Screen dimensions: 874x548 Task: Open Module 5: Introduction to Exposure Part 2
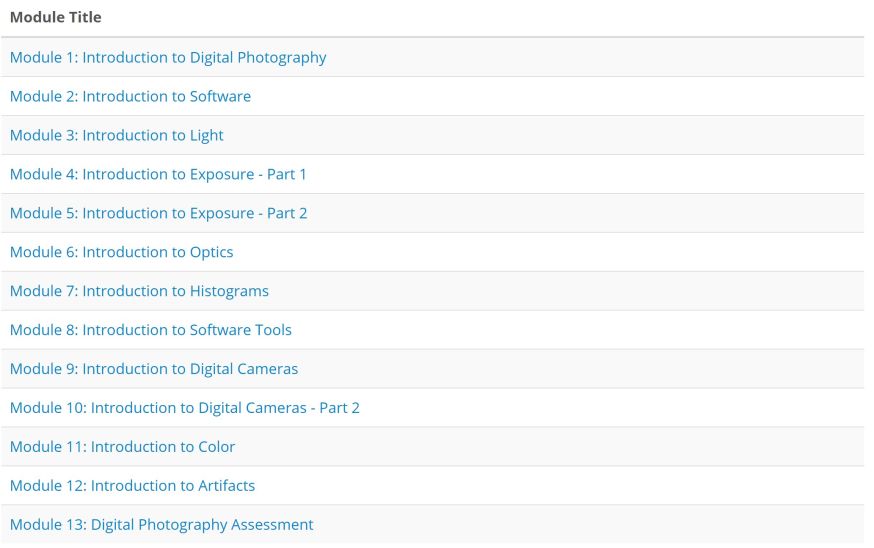(158, 214)
